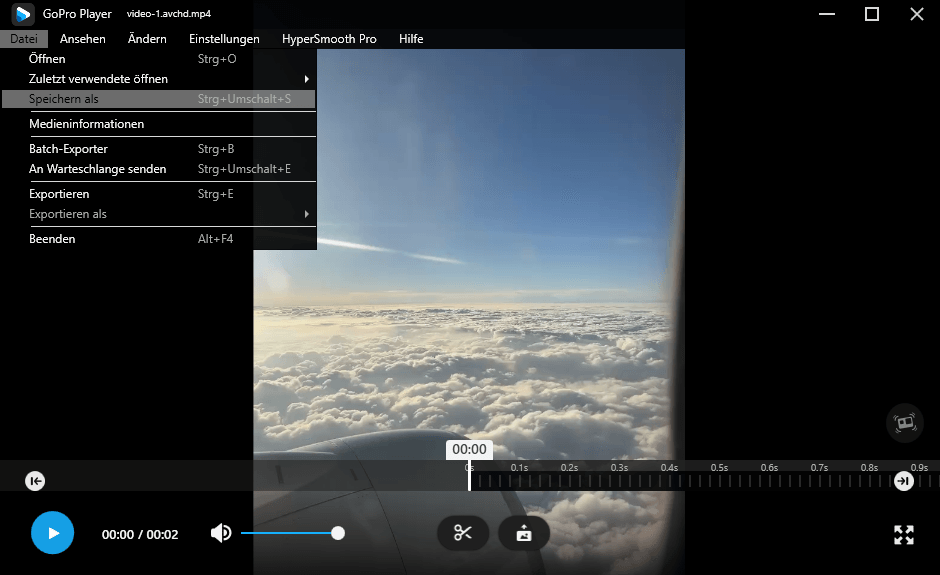Open the Ändern menu
This screenshot has height=575, width=940.
coord(147,39)
